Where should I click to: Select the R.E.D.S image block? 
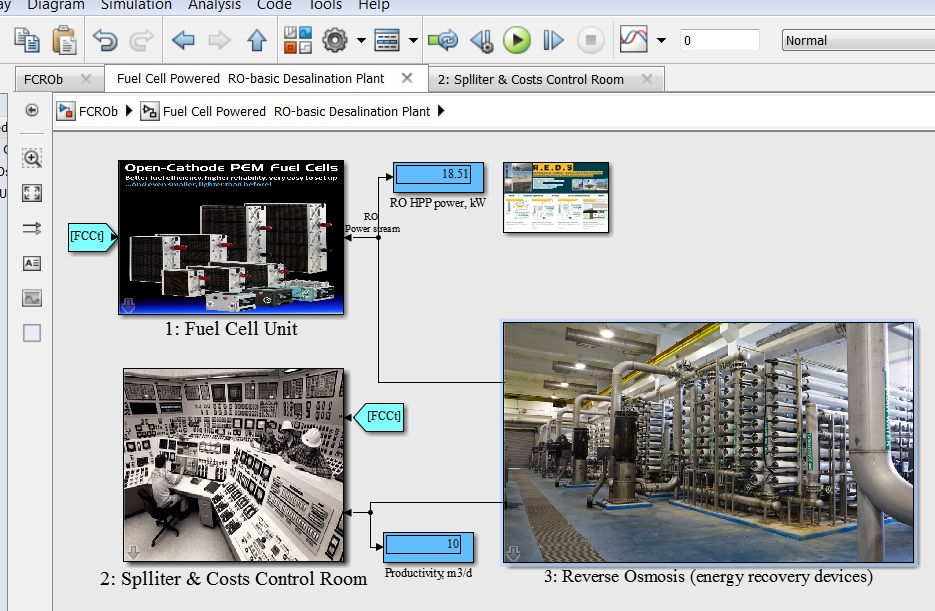pos(556,197)
